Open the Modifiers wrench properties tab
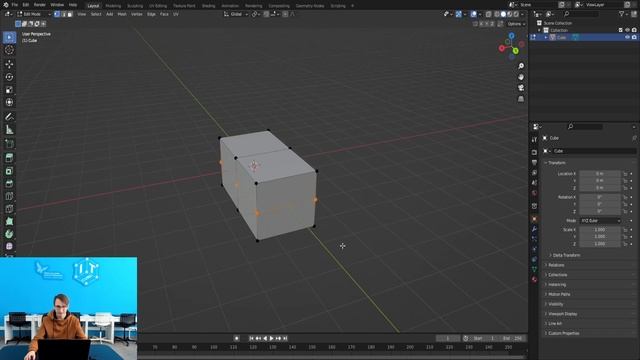The image size is (640, 360). click(x=534, y=229)
